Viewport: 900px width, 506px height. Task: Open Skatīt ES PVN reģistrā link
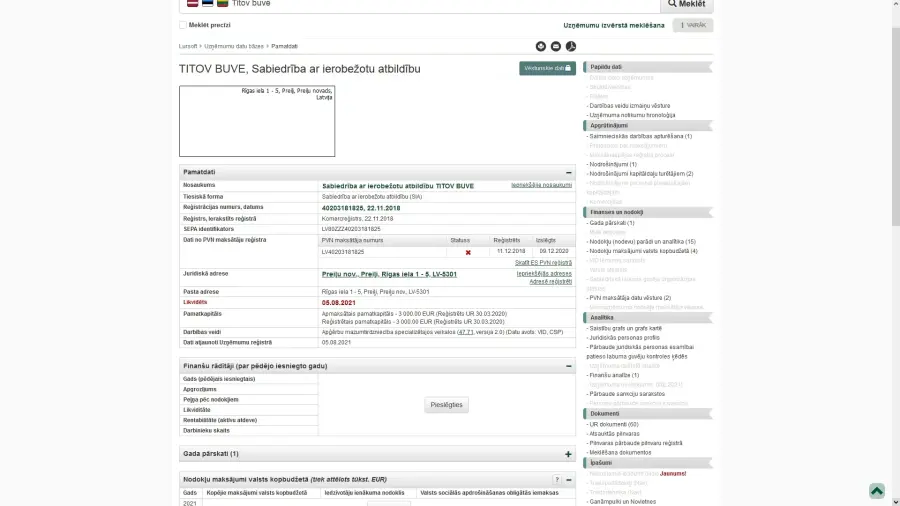pyautogui.click(x=543, y=263)
